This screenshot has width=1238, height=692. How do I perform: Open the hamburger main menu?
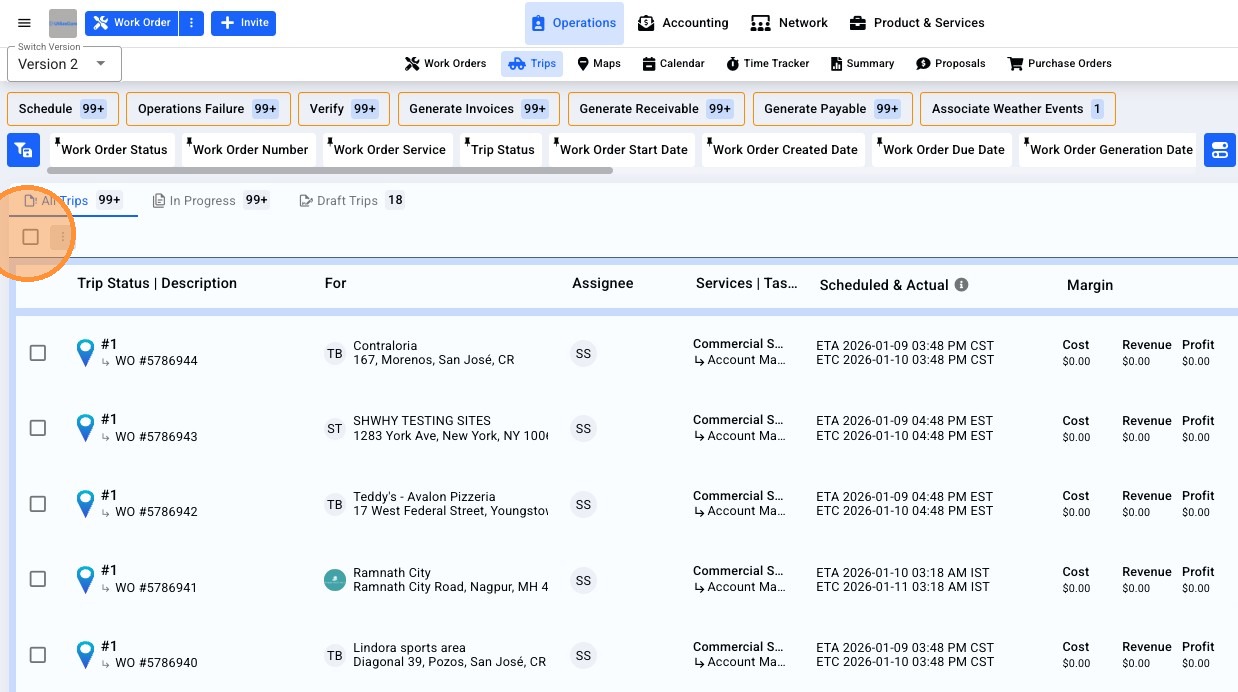25,23
